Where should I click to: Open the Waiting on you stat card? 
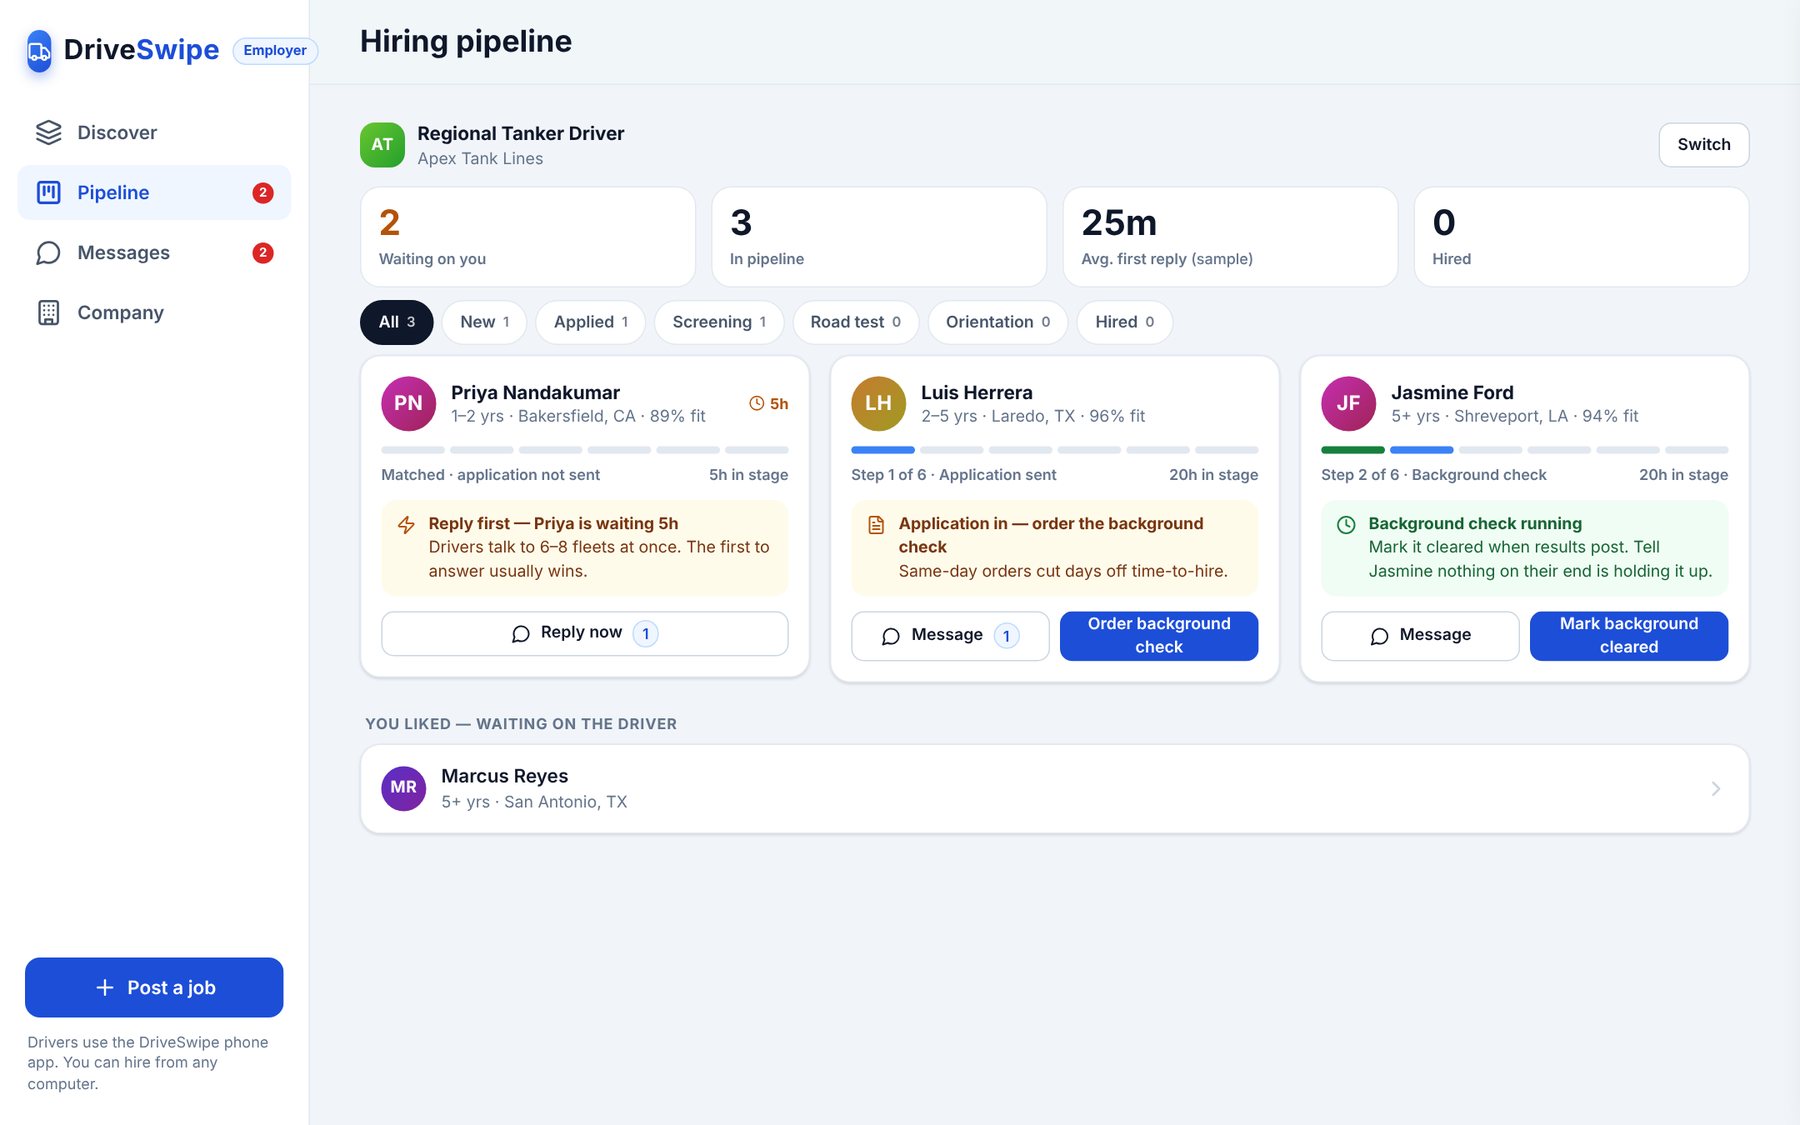coord(528,237)
